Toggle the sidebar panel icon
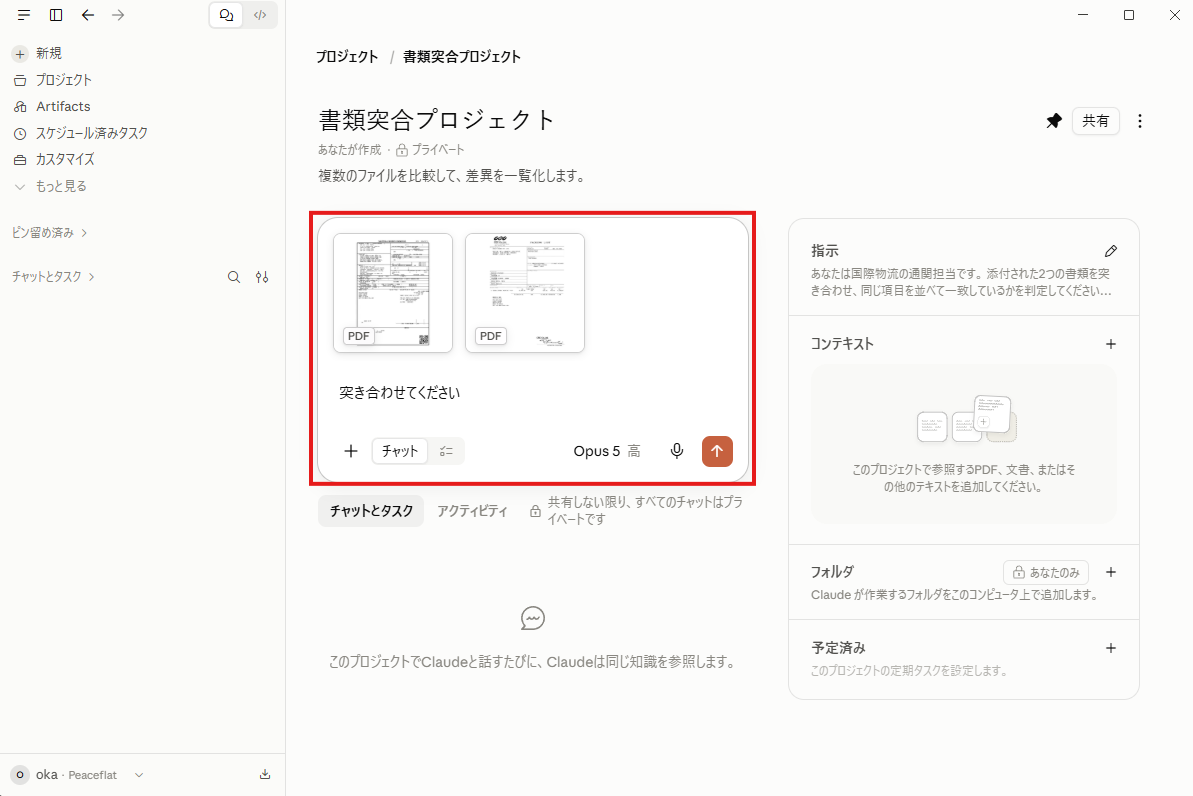 coord(56,15)
